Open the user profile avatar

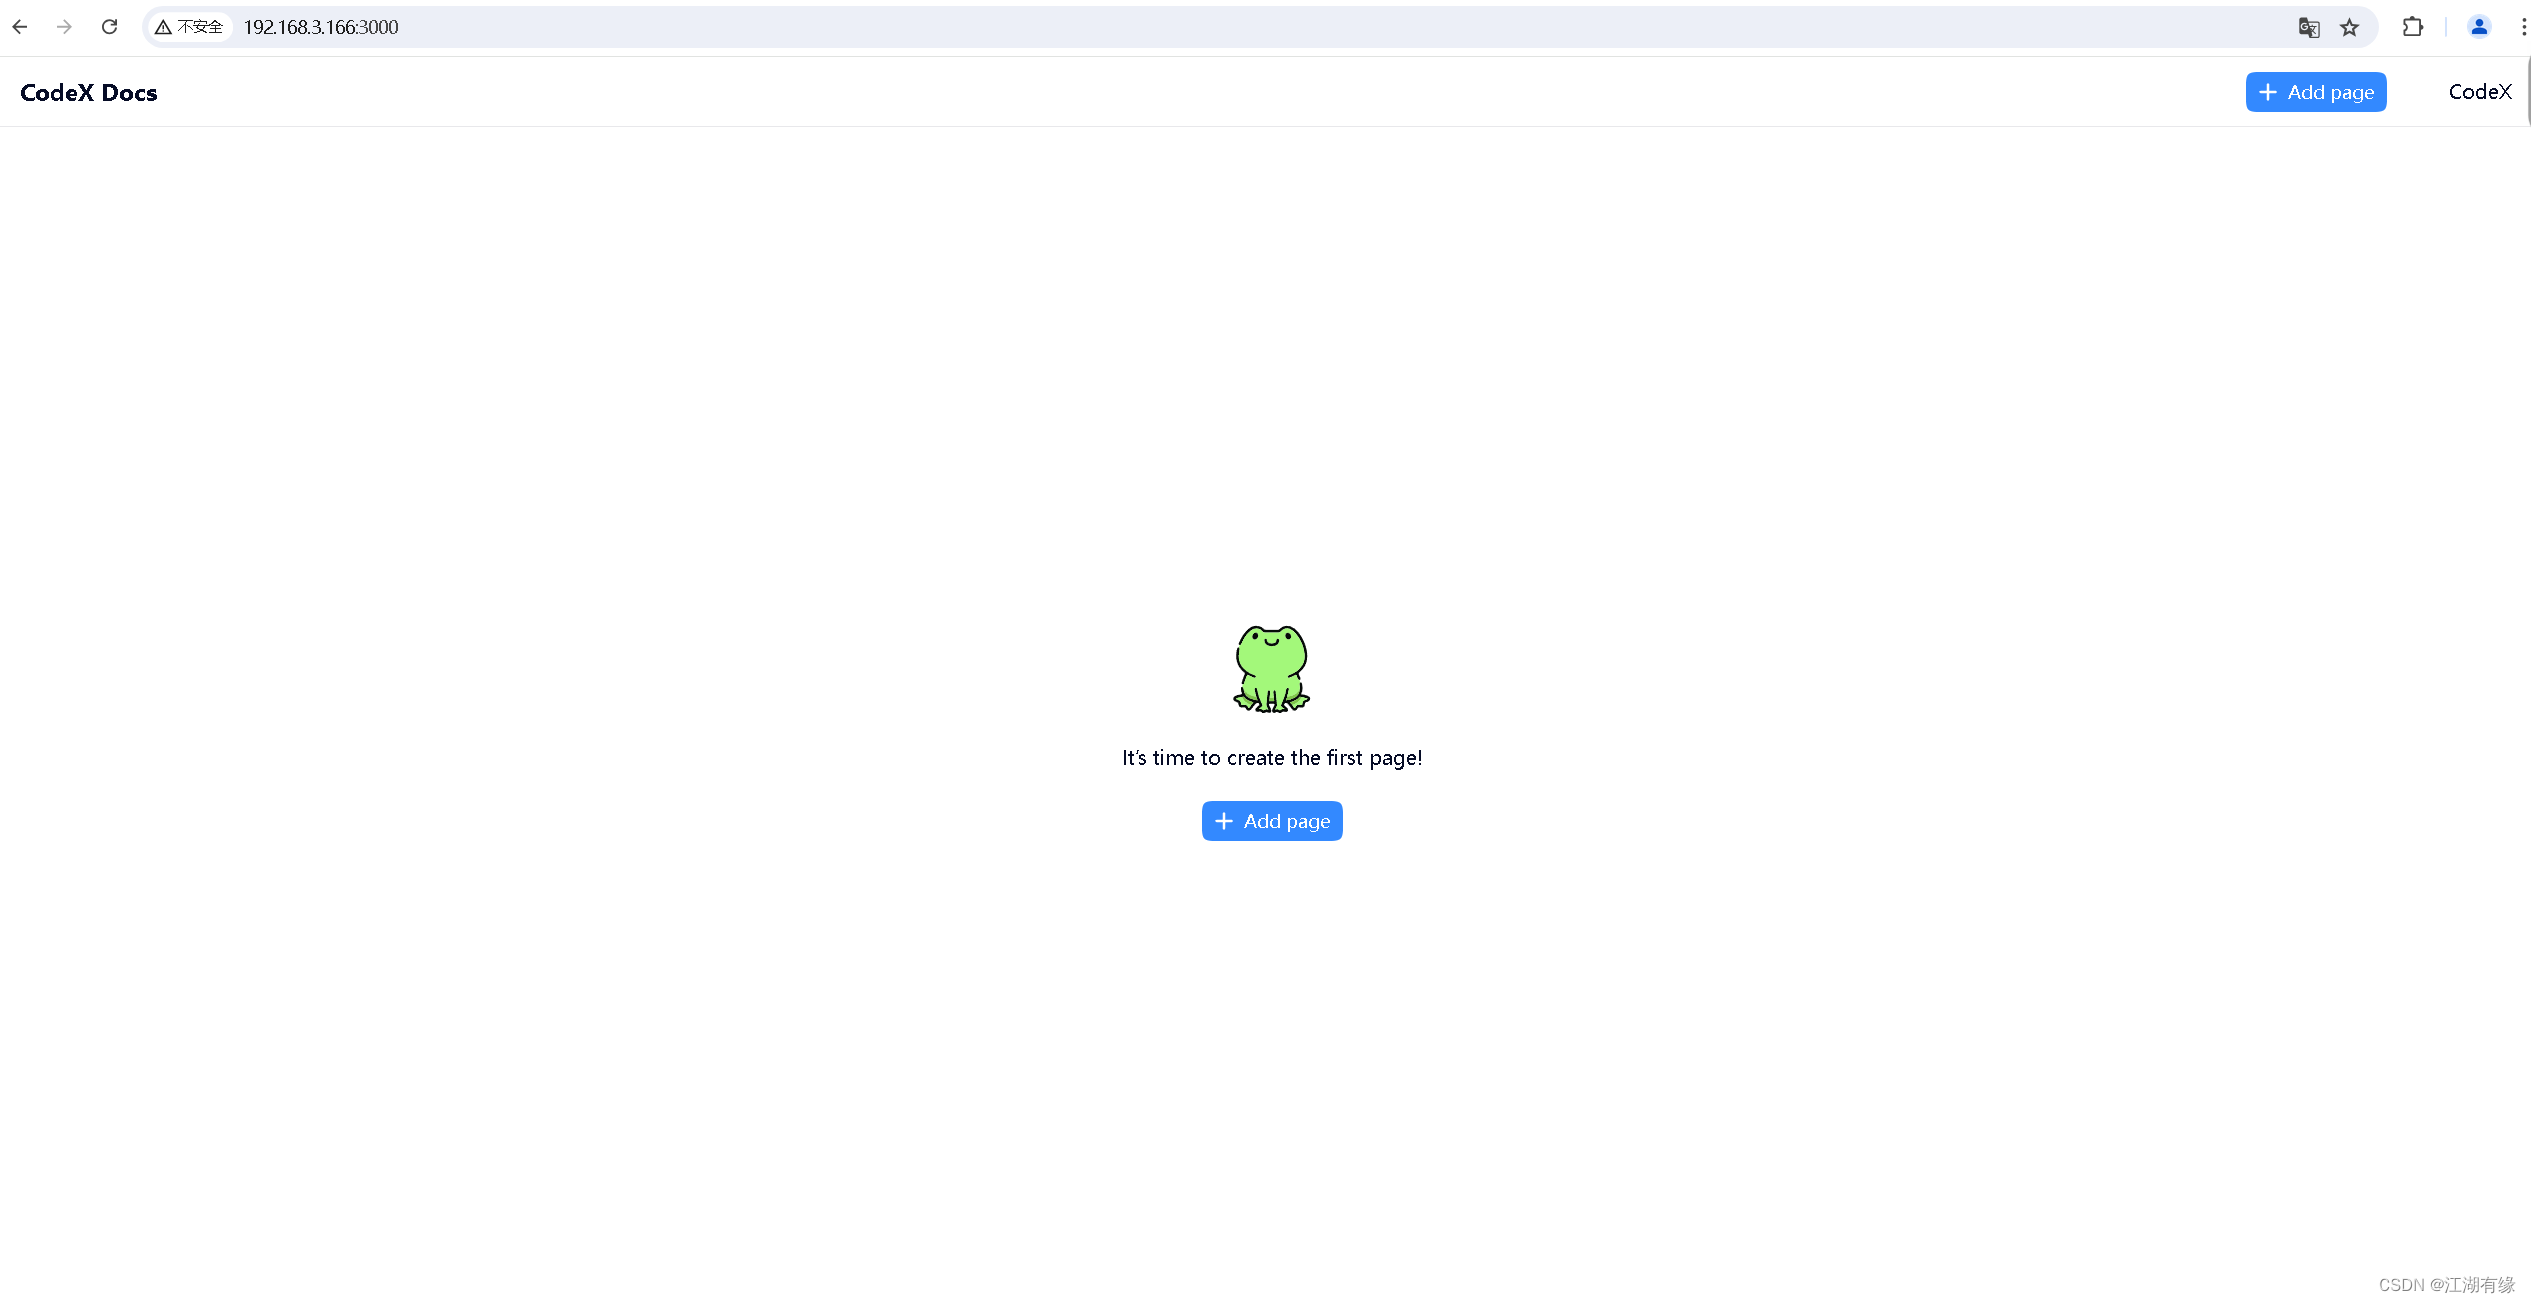pyautogui.click(x=2479, y=27)
